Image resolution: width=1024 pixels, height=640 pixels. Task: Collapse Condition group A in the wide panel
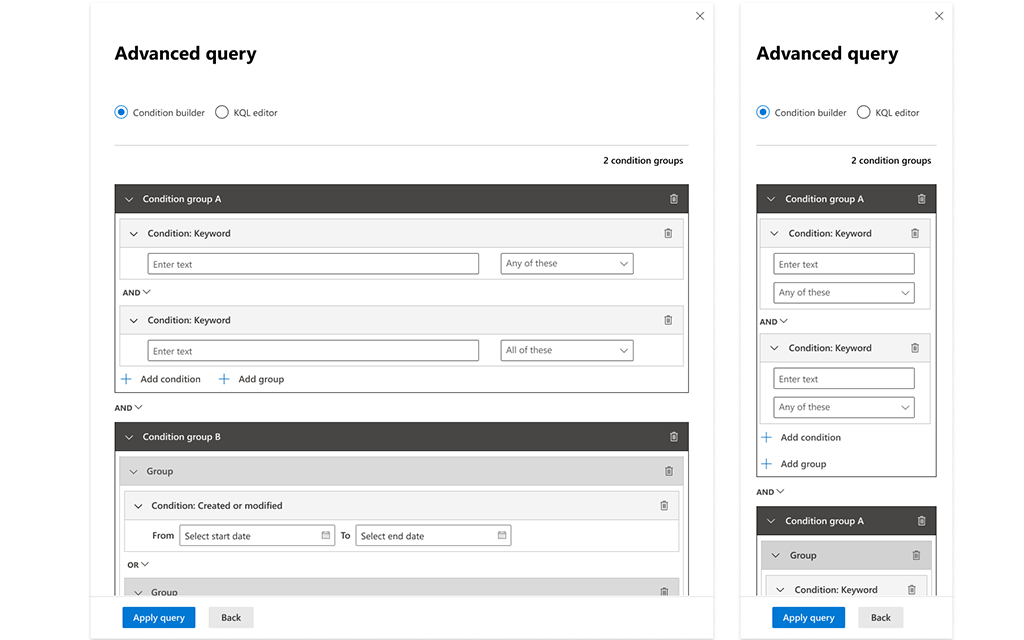click(129, 199)
